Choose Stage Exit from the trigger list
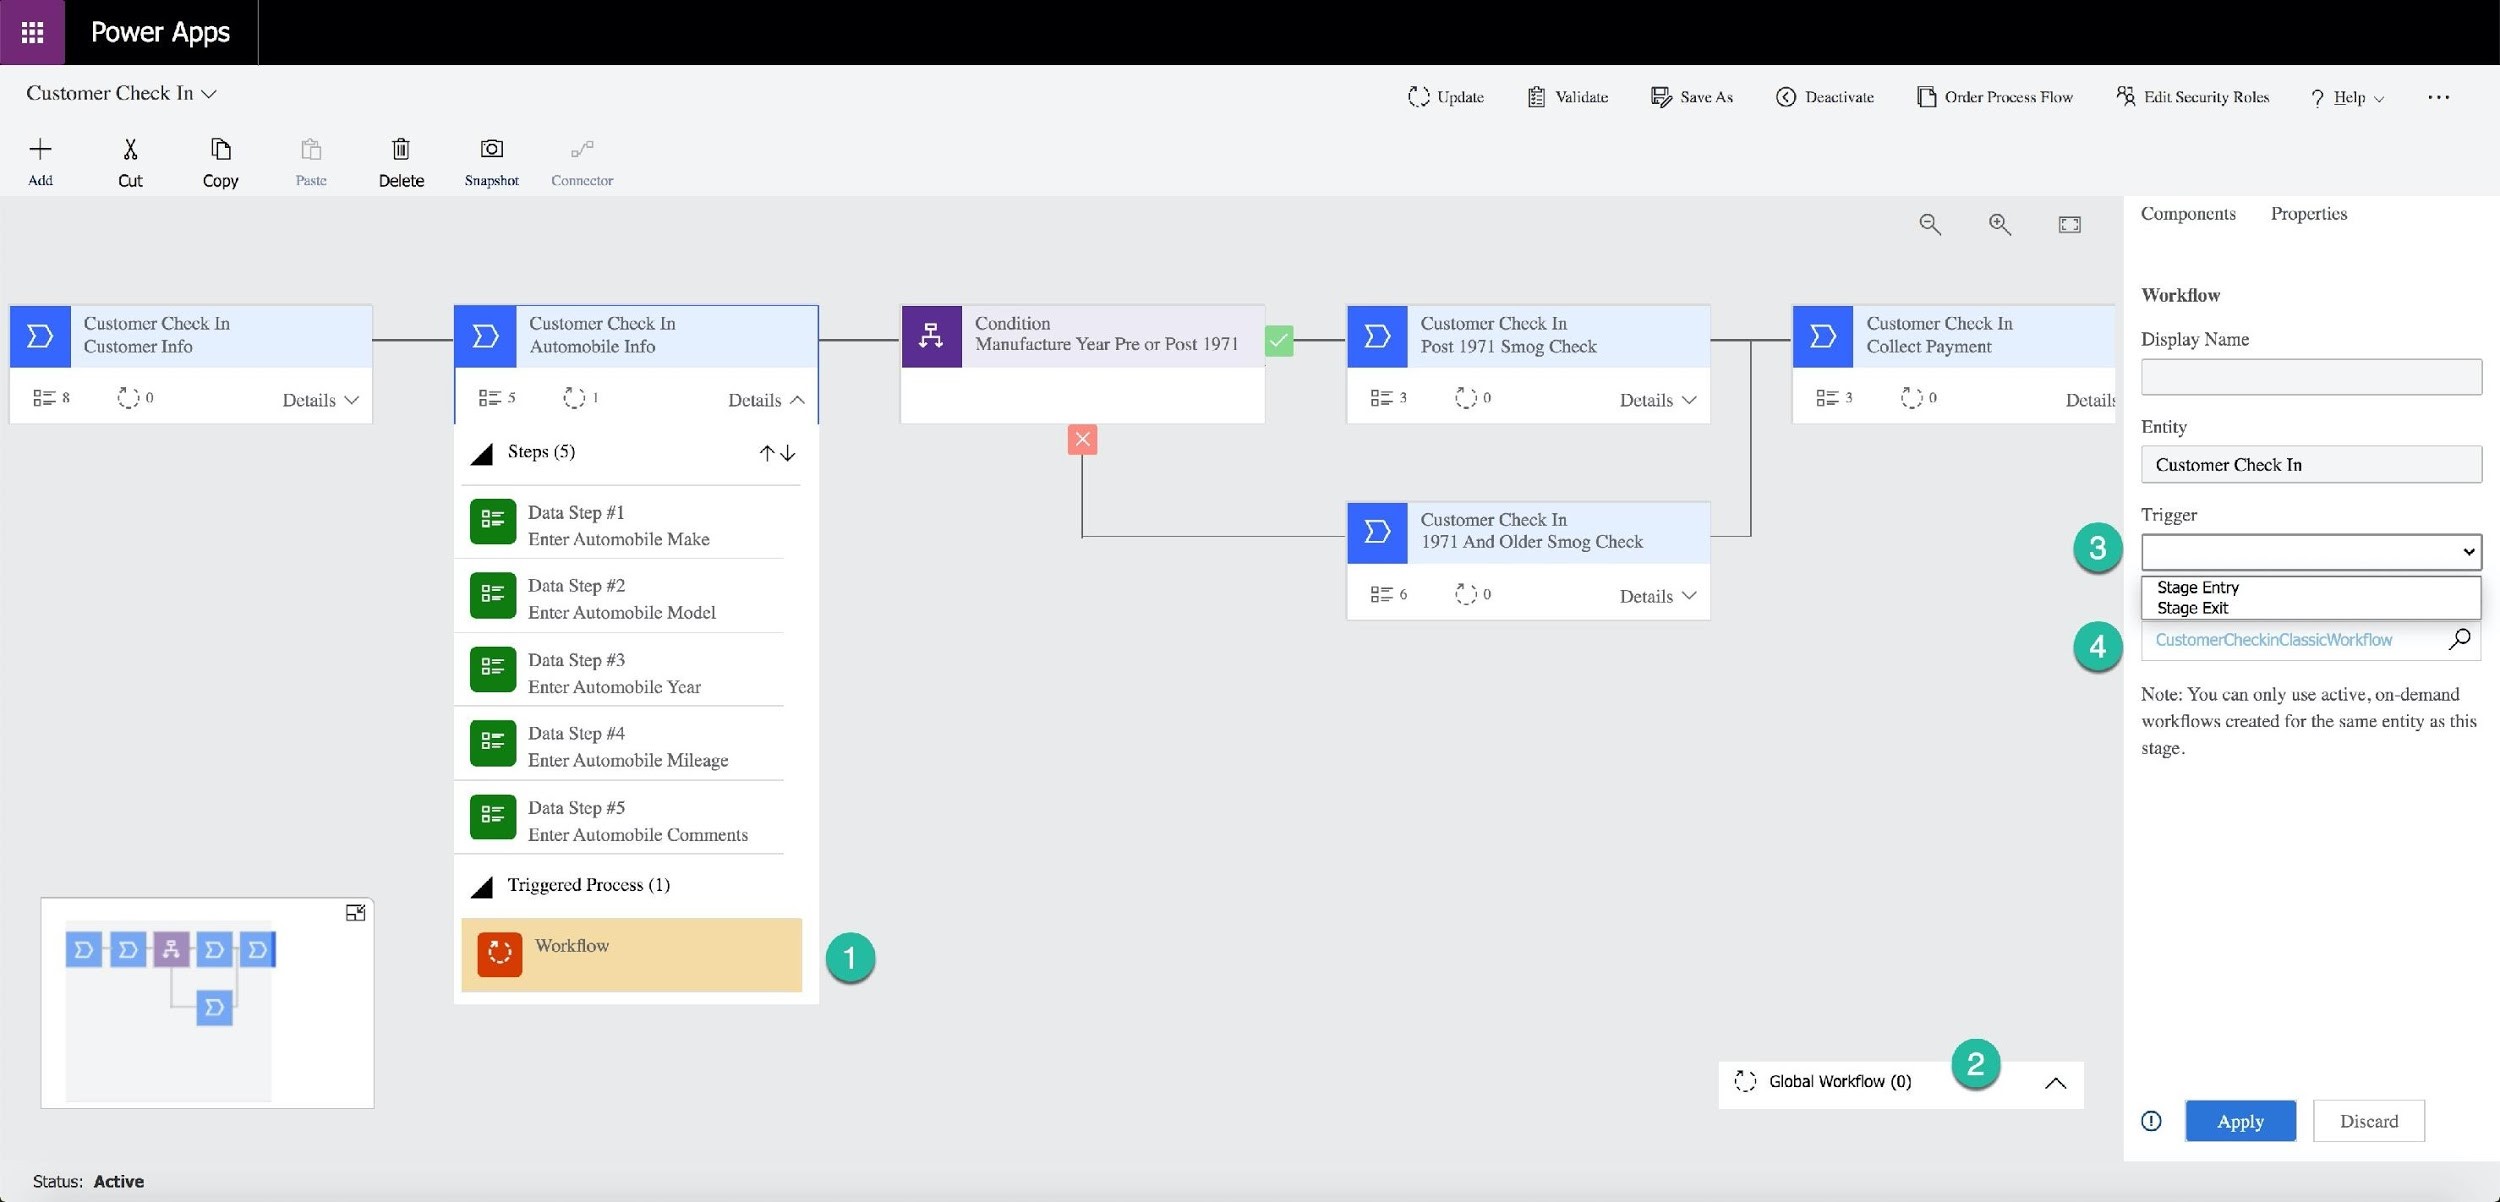Image resolution: width=2500 pixels, height=1202 pixels. click(x=2192, y=608)
